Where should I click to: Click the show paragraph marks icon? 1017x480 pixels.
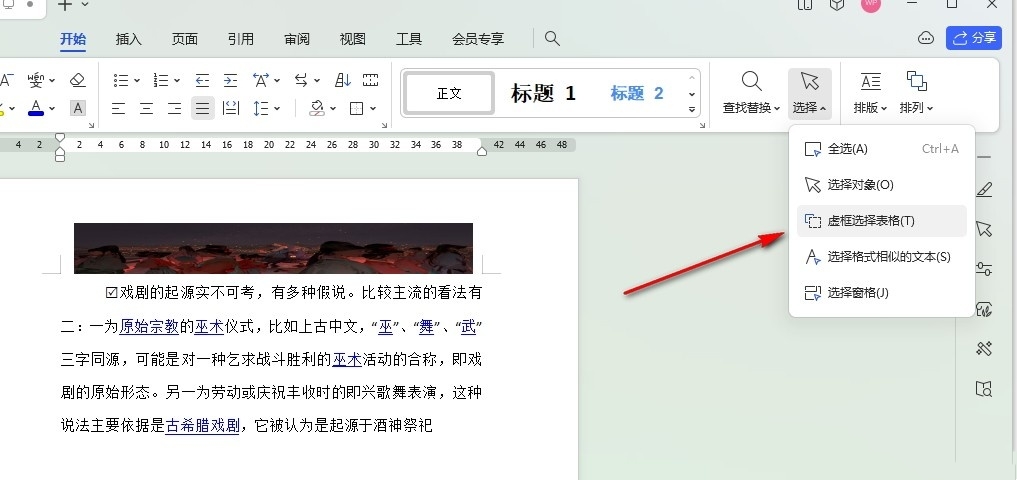click(370, 80)
